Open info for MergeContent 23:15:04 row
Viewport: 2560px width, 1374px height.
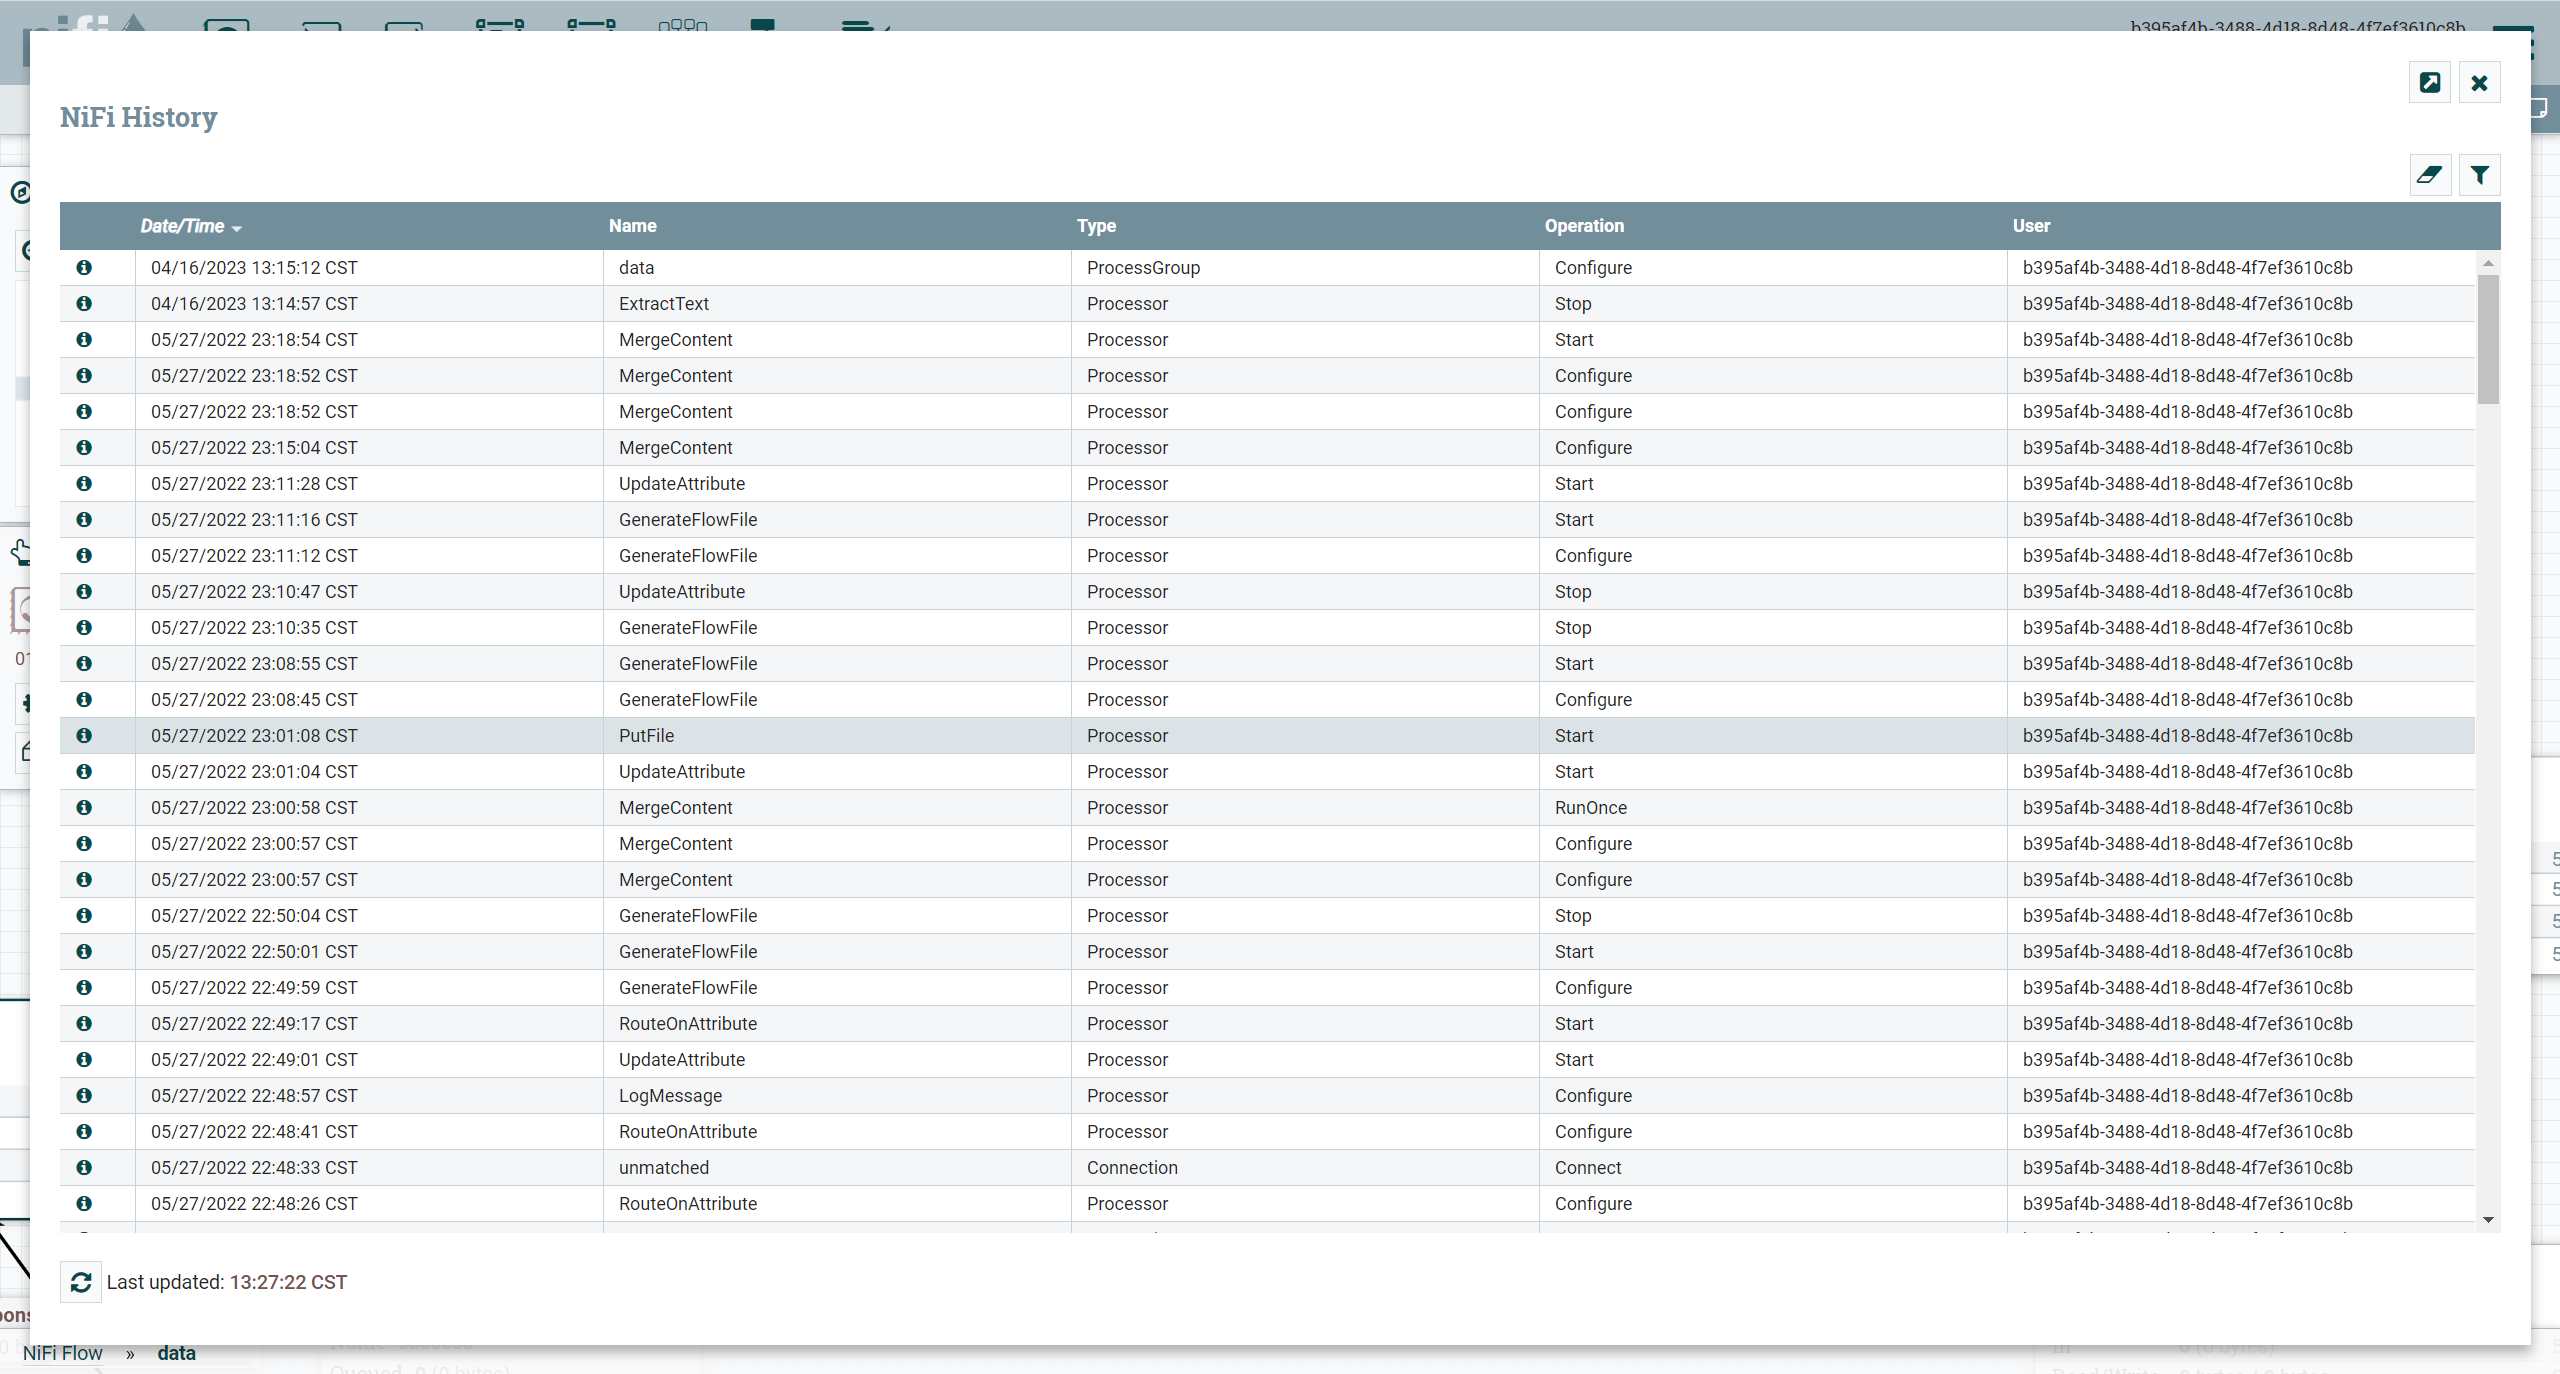tap(84, 447)
